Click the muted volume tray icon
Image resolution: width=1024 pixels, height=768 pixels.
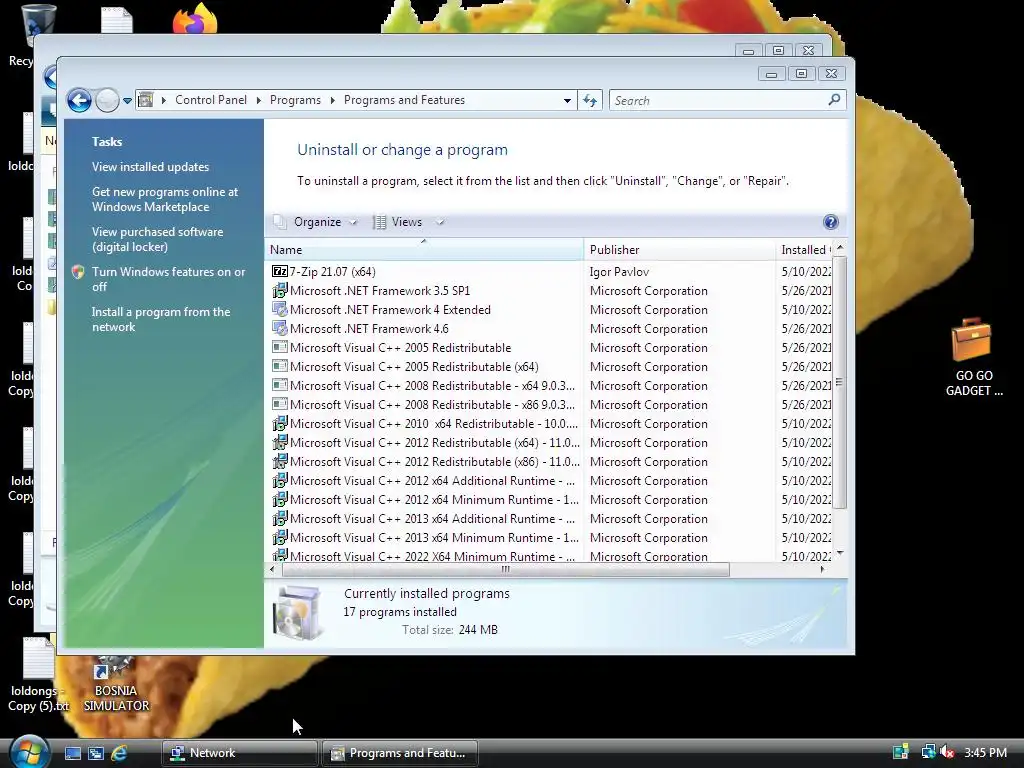(x=948, y=752)
